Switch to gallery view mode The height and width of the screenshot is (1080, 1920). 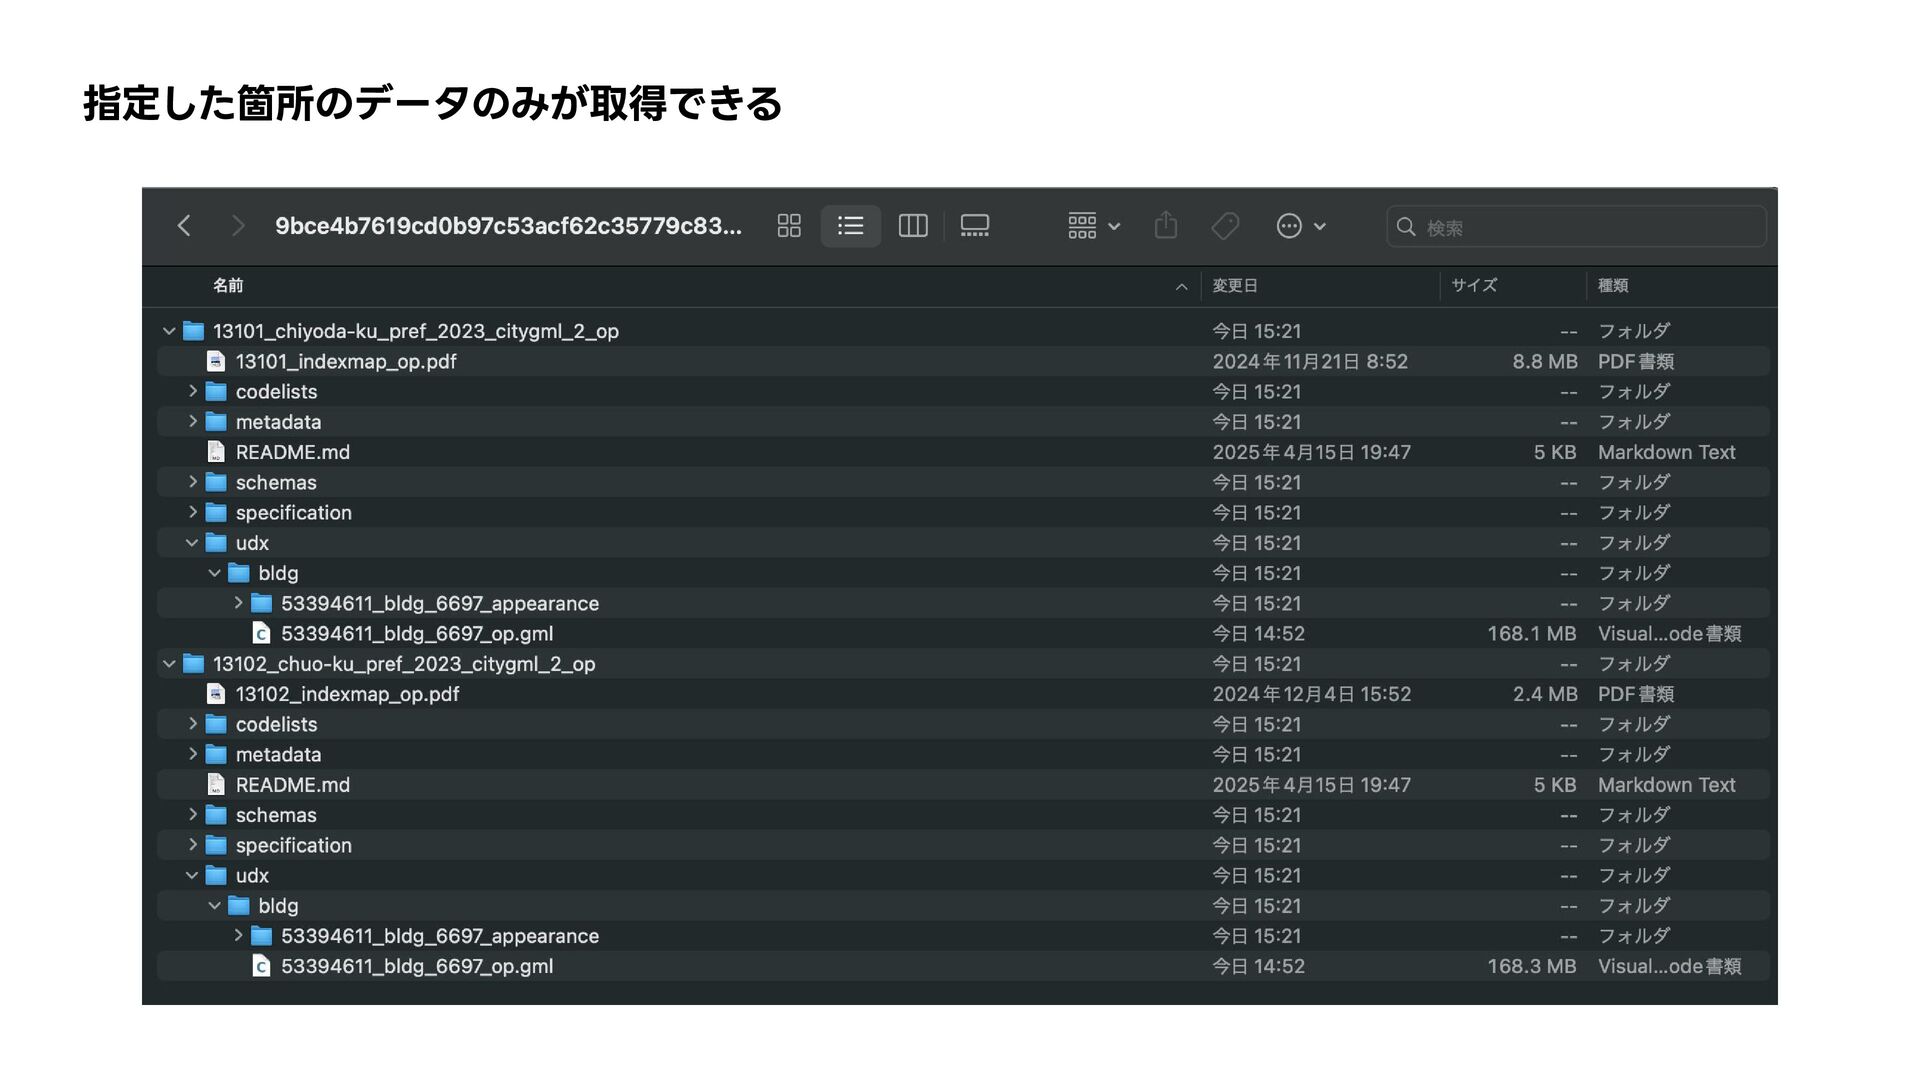click(x=974, y=226)
